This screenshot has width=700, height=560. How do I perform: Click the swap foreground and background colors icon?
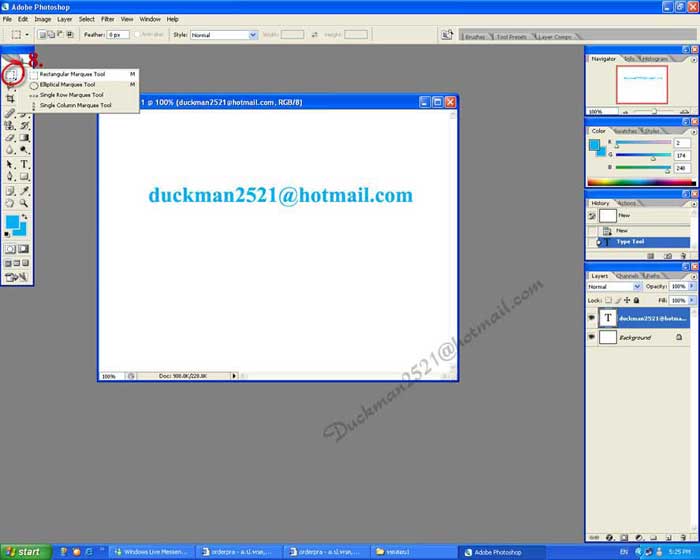25,217
